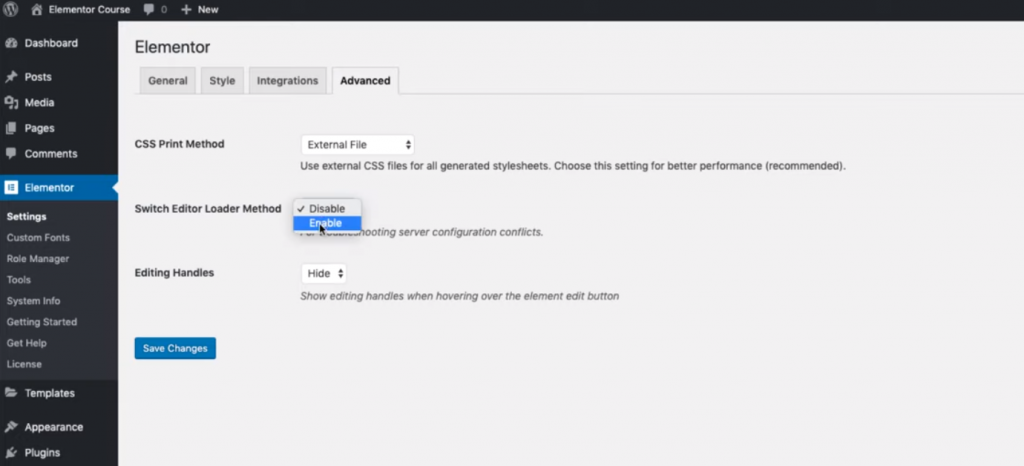Image resolution: width=1024 pixels, height=466 pixels.
Task: Click the home icon beside Elementor Course
Action: click(x=37, y=9)
